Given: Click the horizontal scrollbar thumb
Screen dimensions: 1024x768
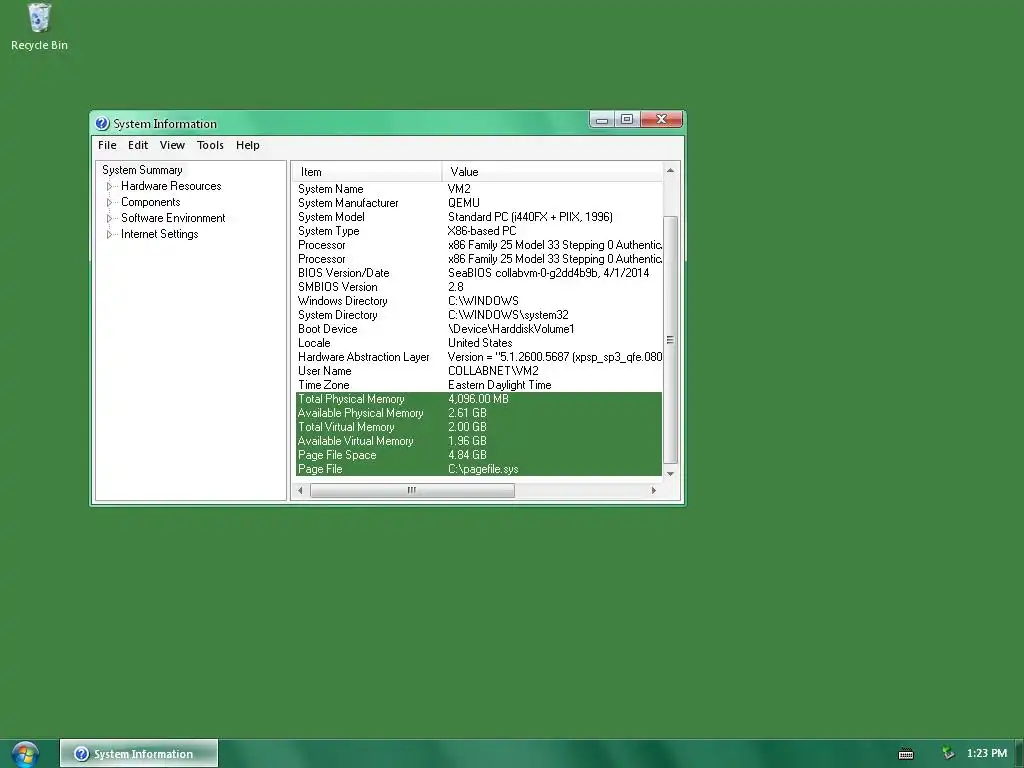Looking at the screenshot, I should pos(412,490).
